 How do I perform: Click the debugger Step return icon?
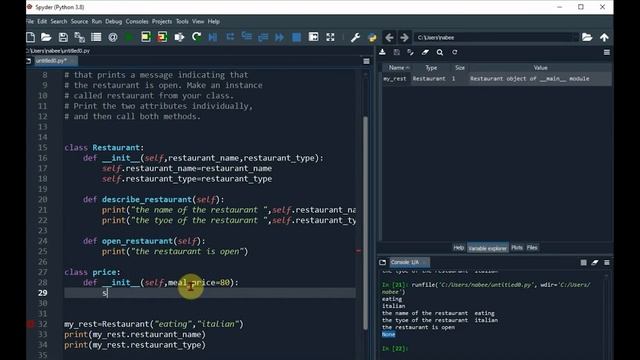coord(263,38)
